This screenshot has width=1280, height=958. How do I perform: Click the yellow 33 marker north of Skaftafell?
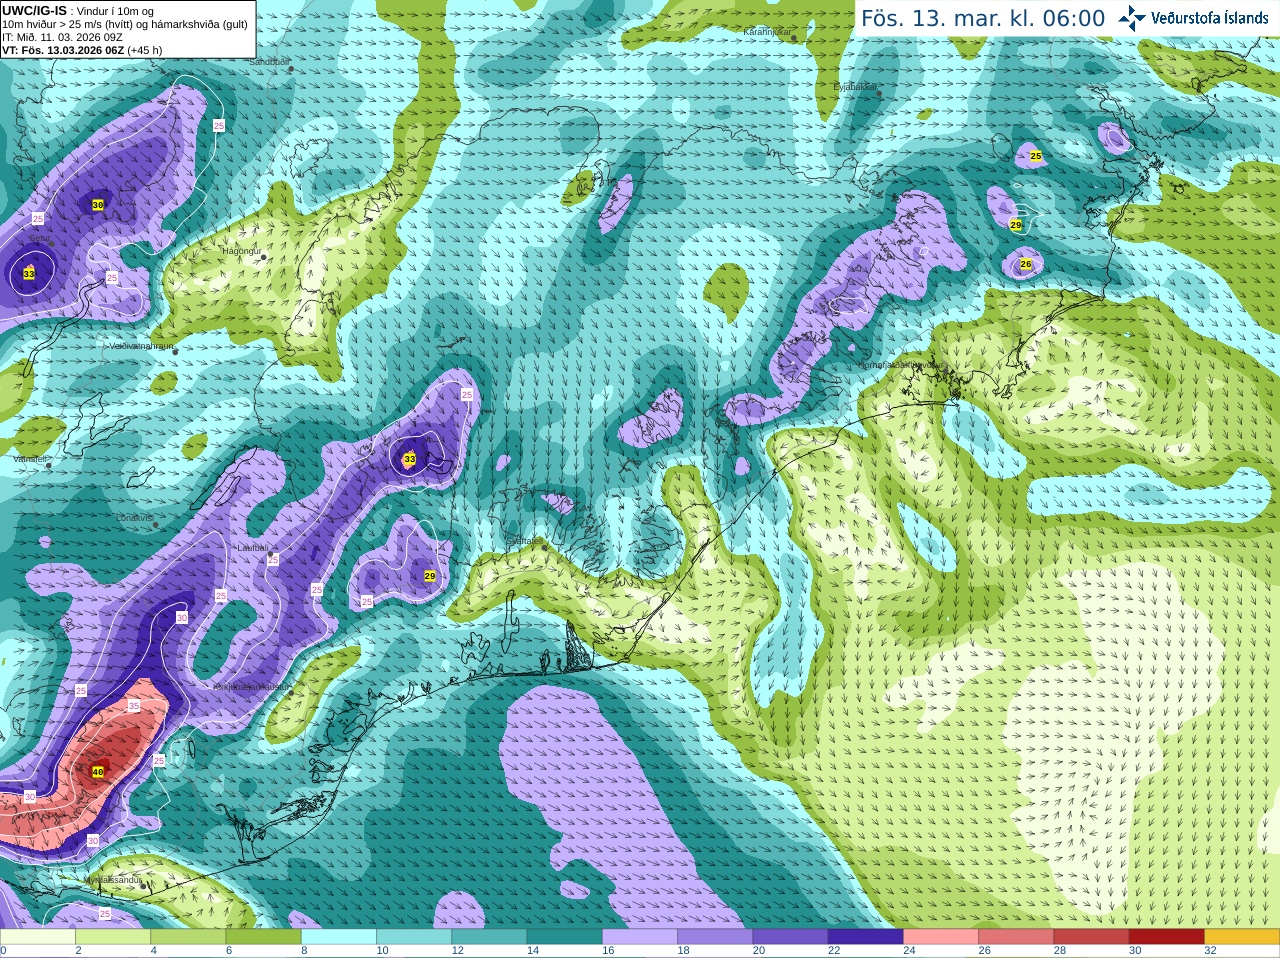(409, 459)
